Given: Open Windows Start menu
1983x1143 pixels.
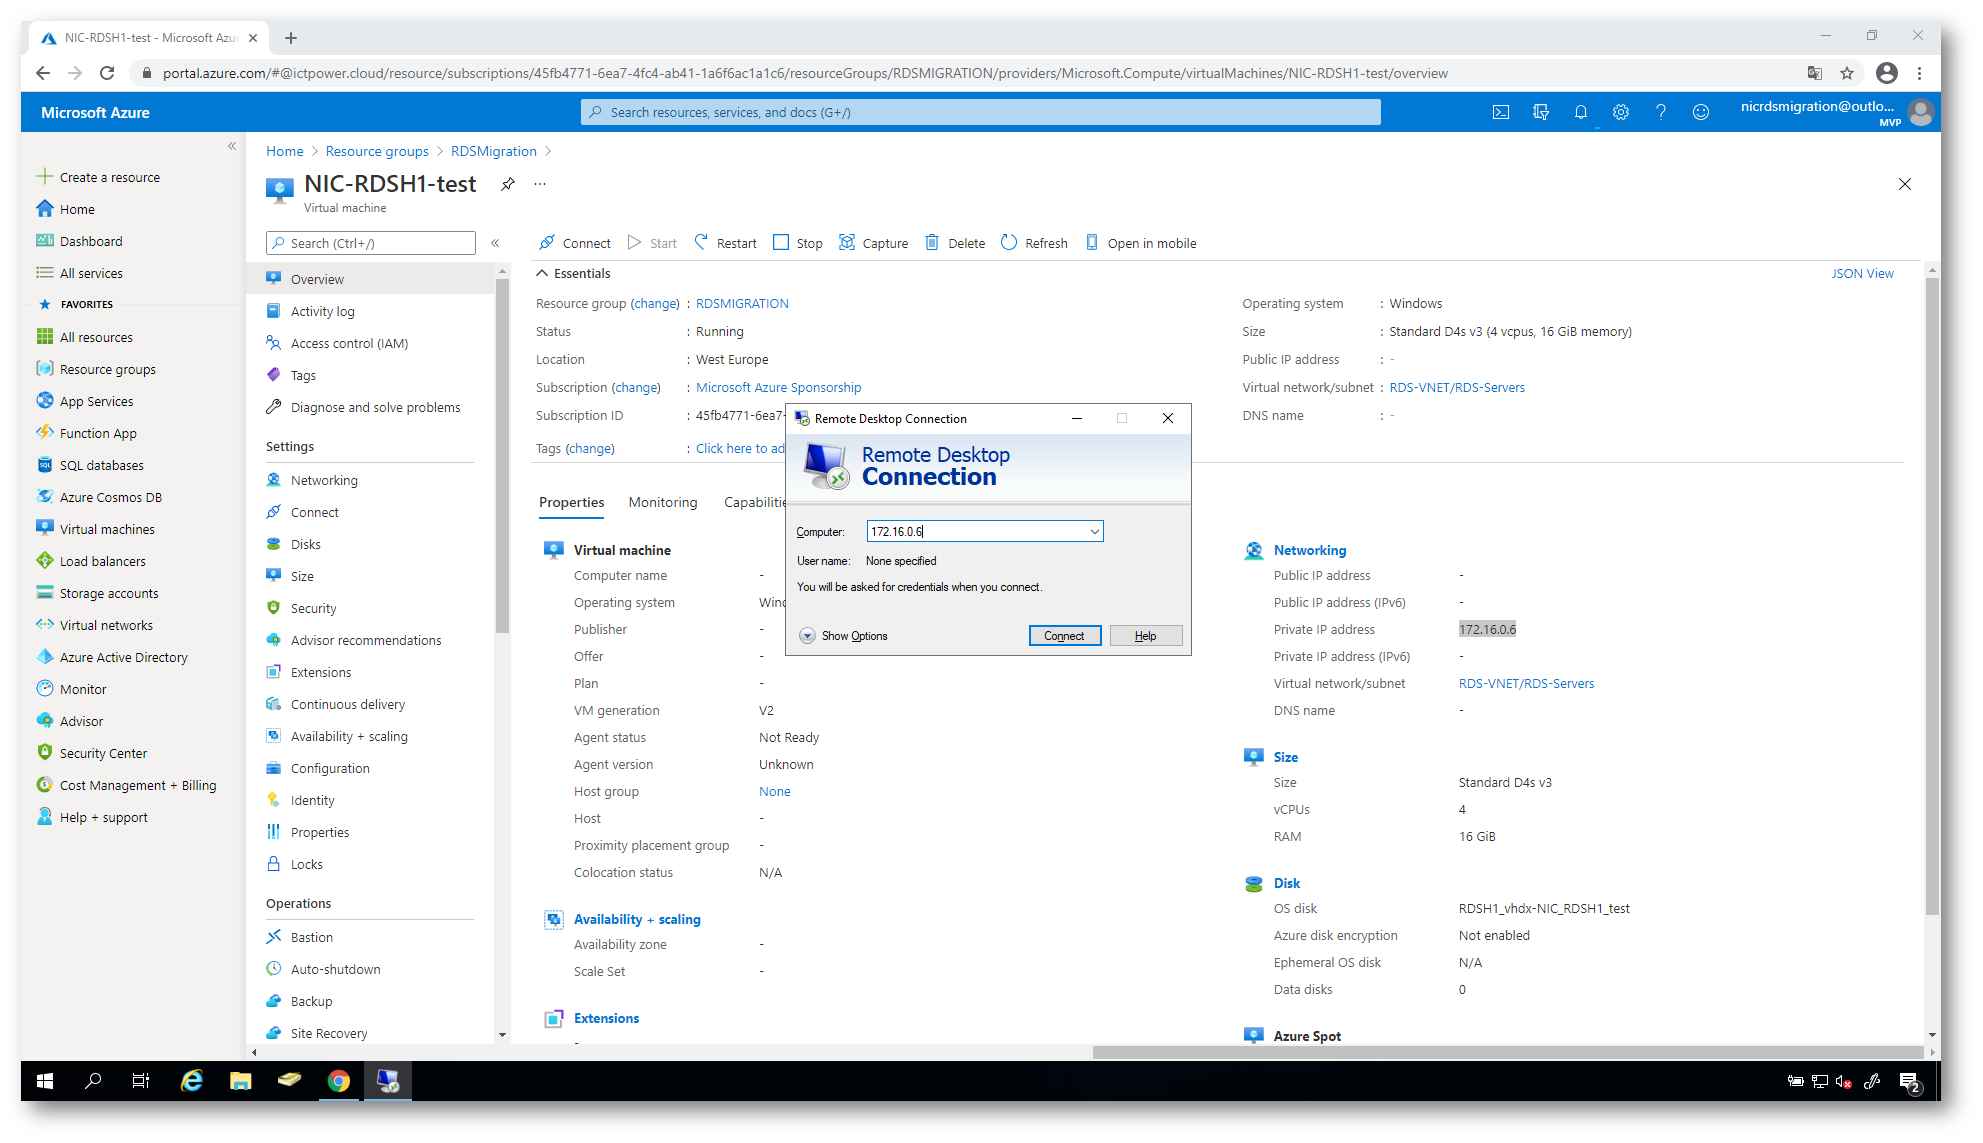Looking at the screenshot, I should (x=45, y=1080).
